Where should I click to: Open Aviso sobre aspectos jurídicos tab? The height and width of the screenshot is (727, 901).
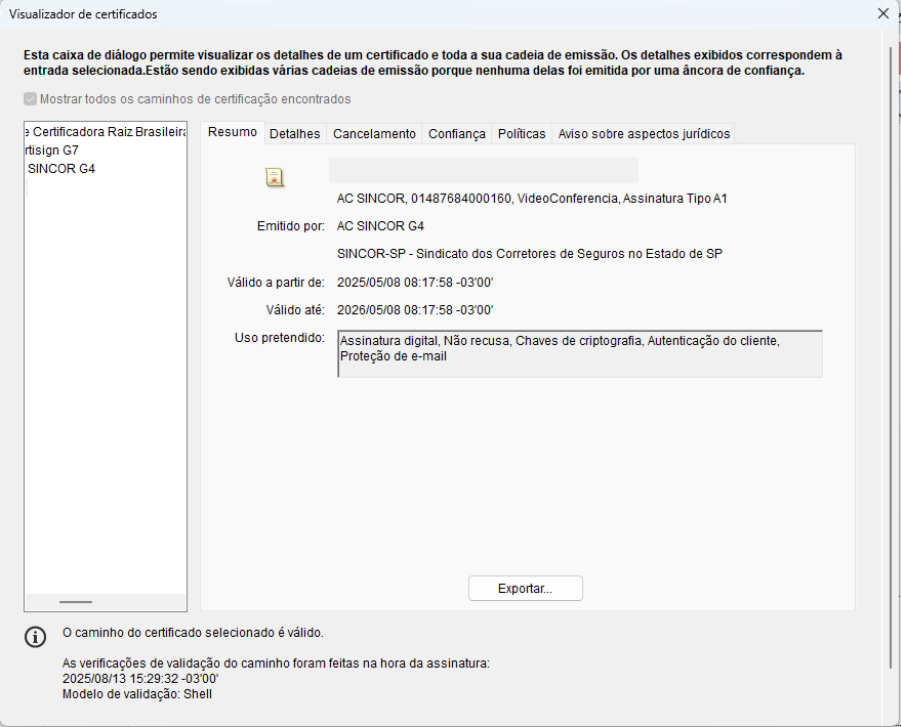[644, 134]
